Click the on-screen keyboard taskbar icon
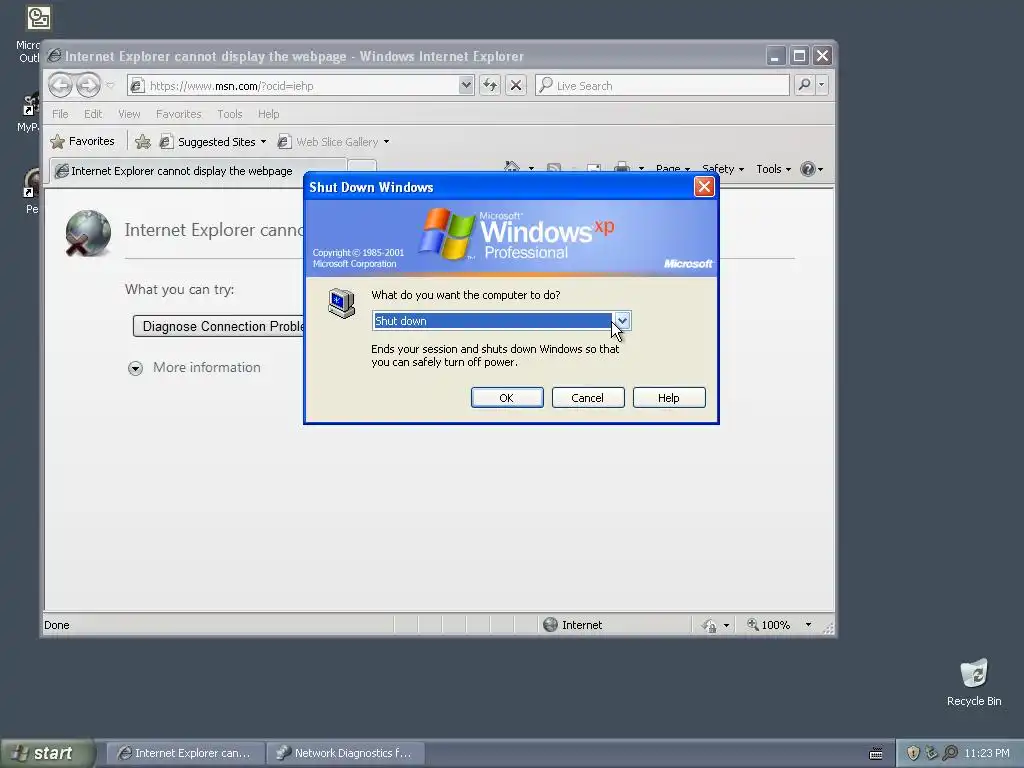The width and height of the screenshot is (1024, 768). pos(876,754)
